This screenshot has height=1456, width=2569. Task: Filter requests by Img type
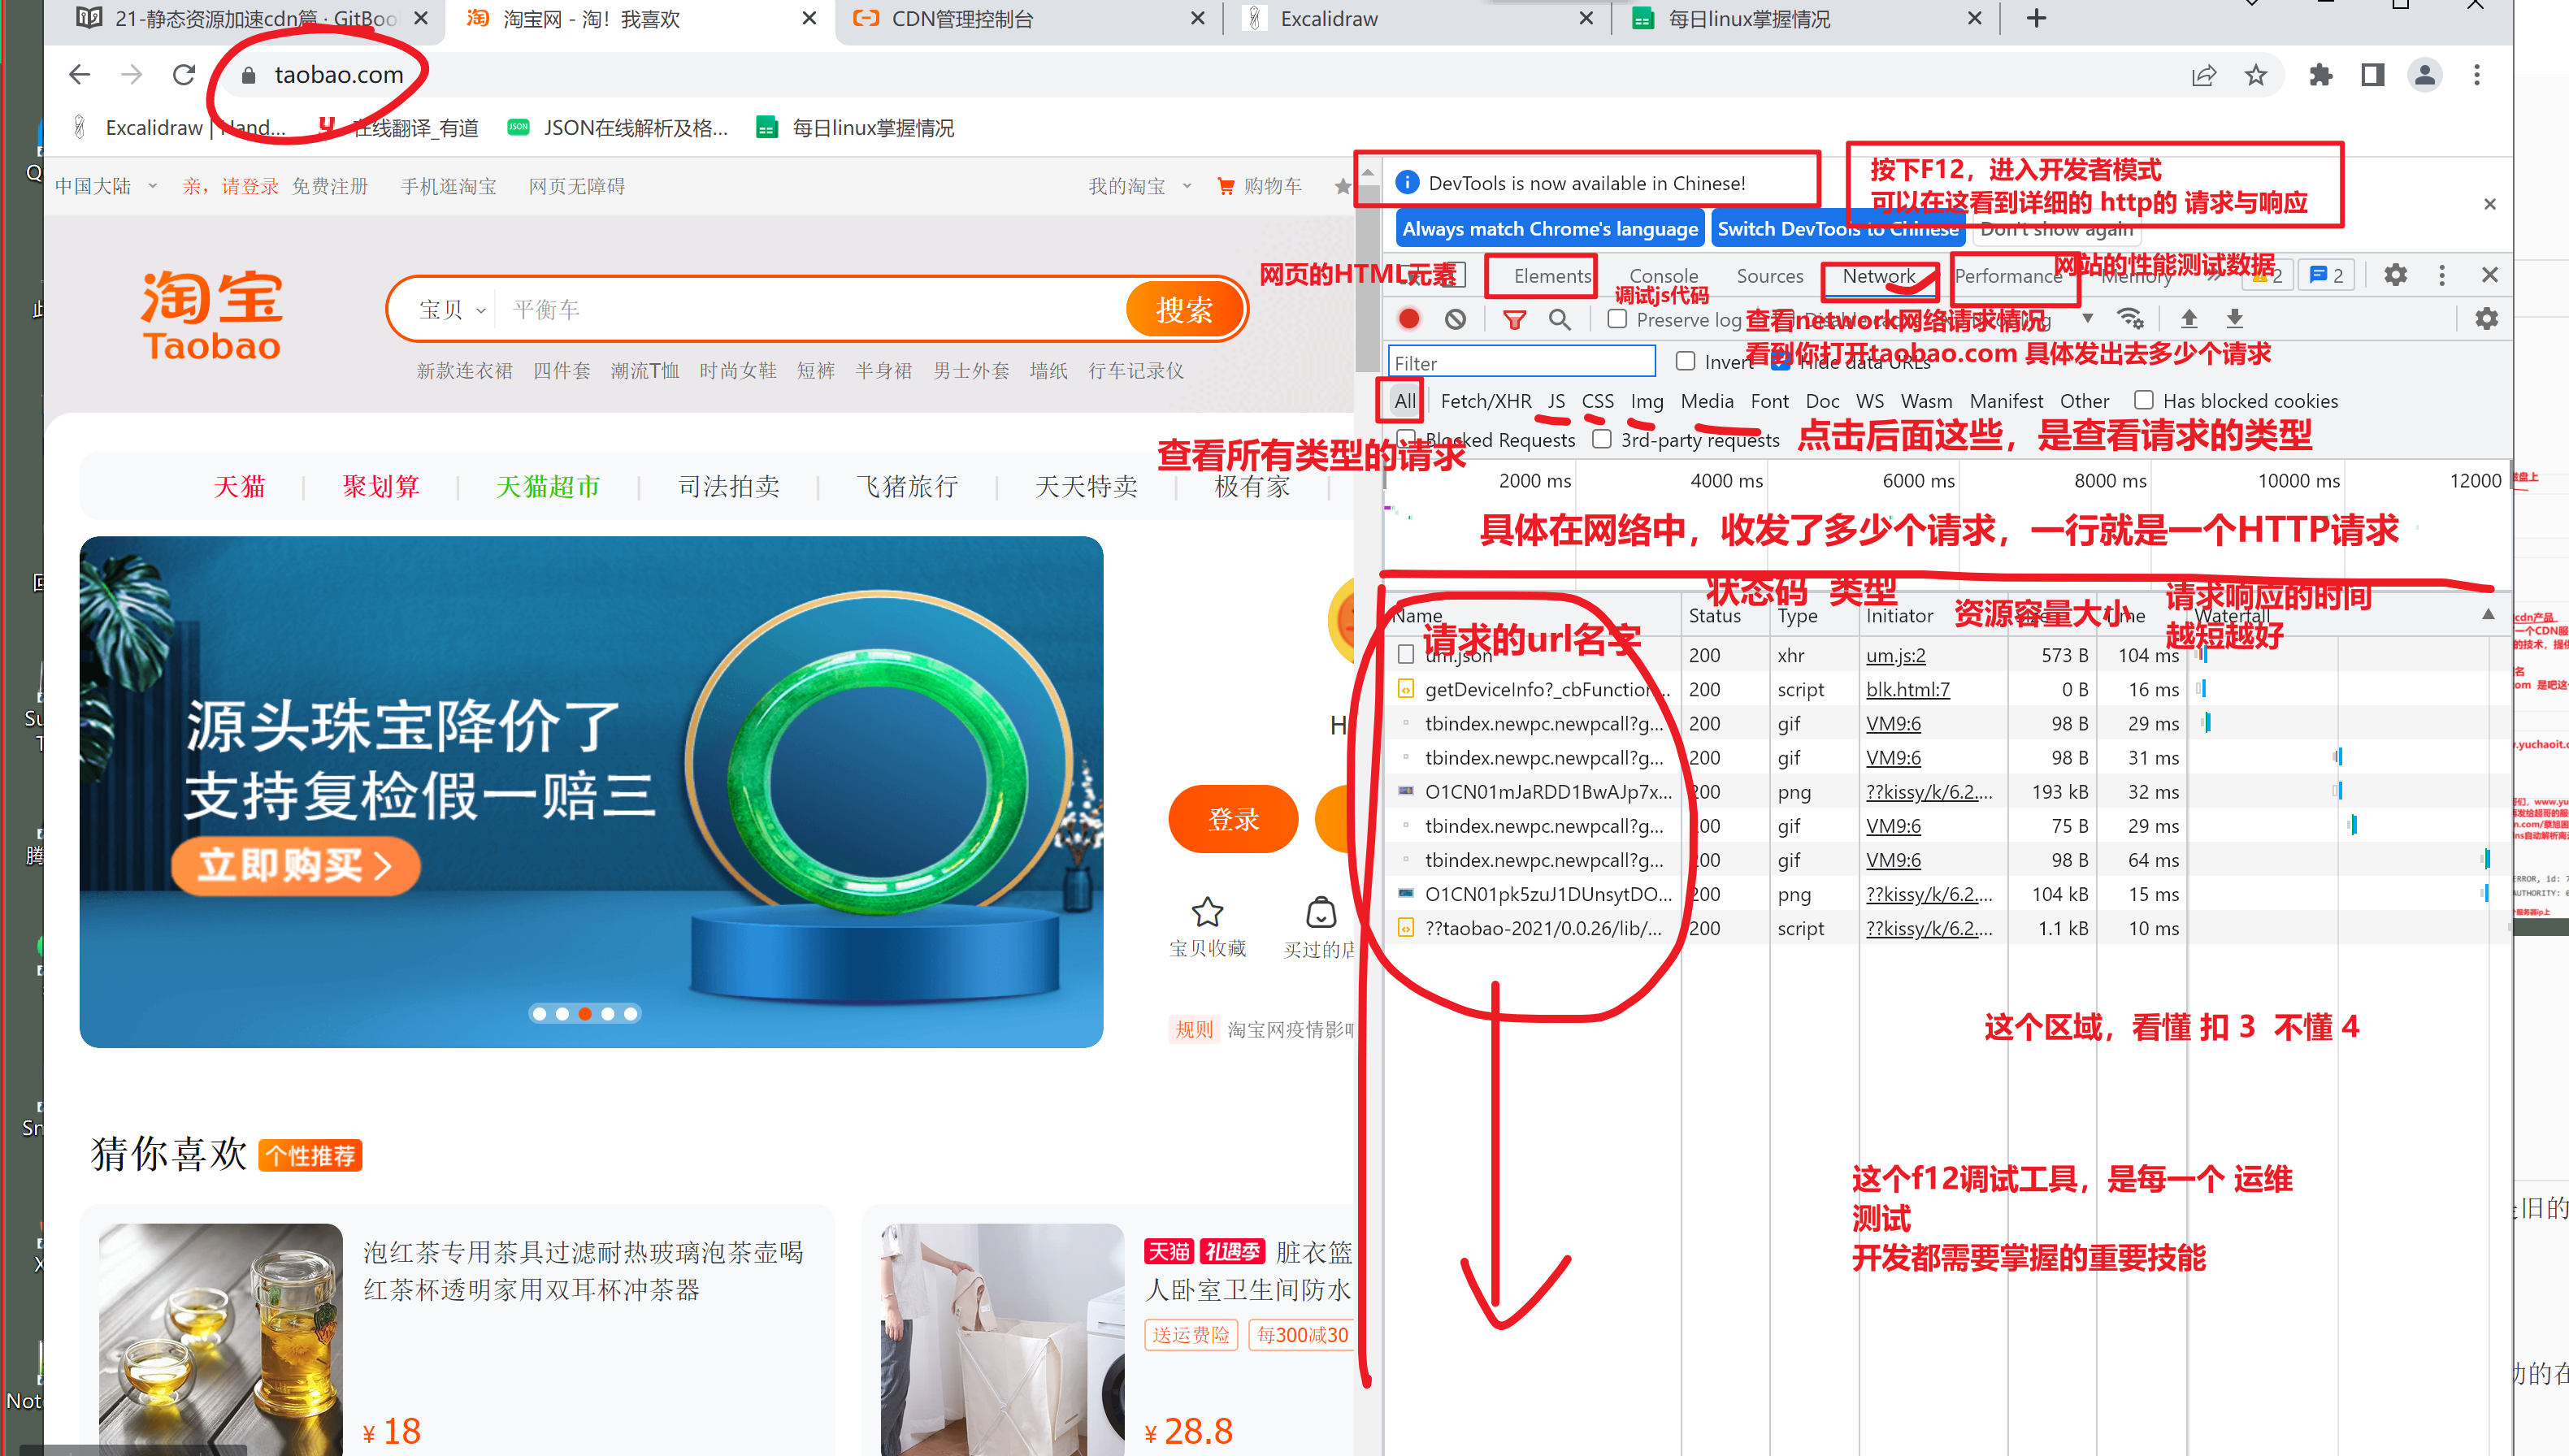click(x=1646, y=401)
